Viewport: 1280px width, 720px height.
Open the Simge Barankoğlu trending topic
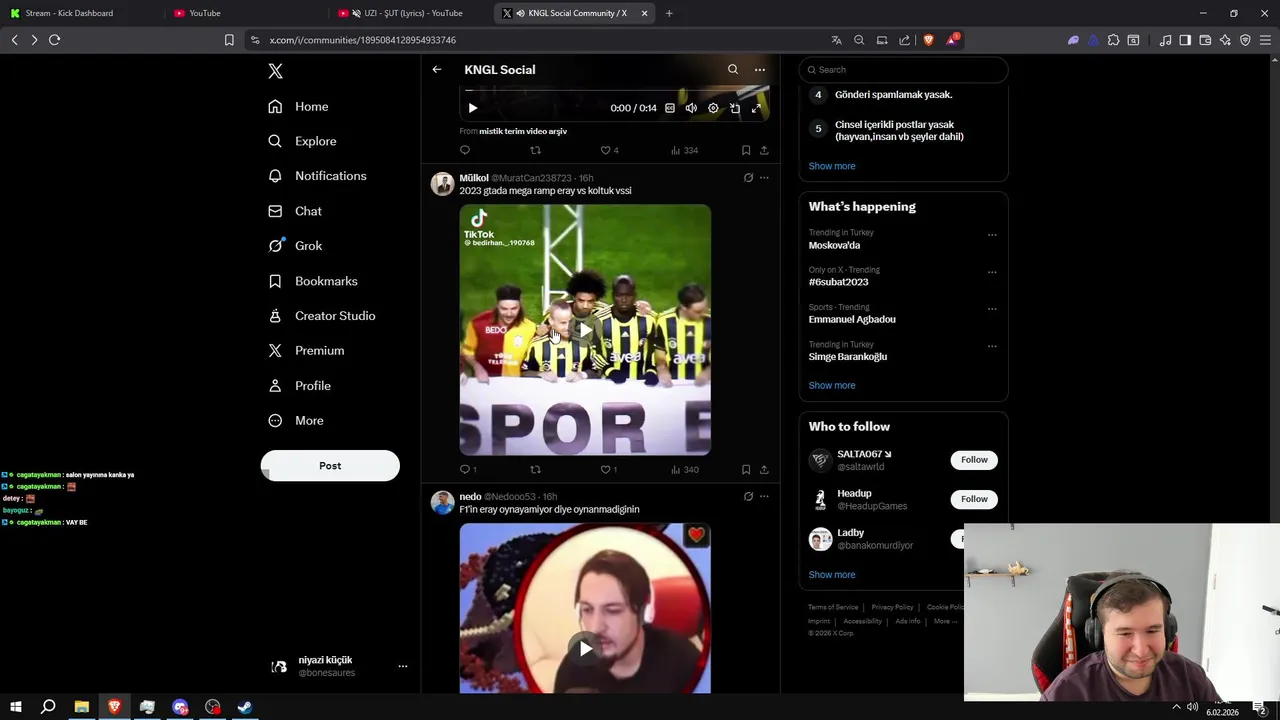848,357
